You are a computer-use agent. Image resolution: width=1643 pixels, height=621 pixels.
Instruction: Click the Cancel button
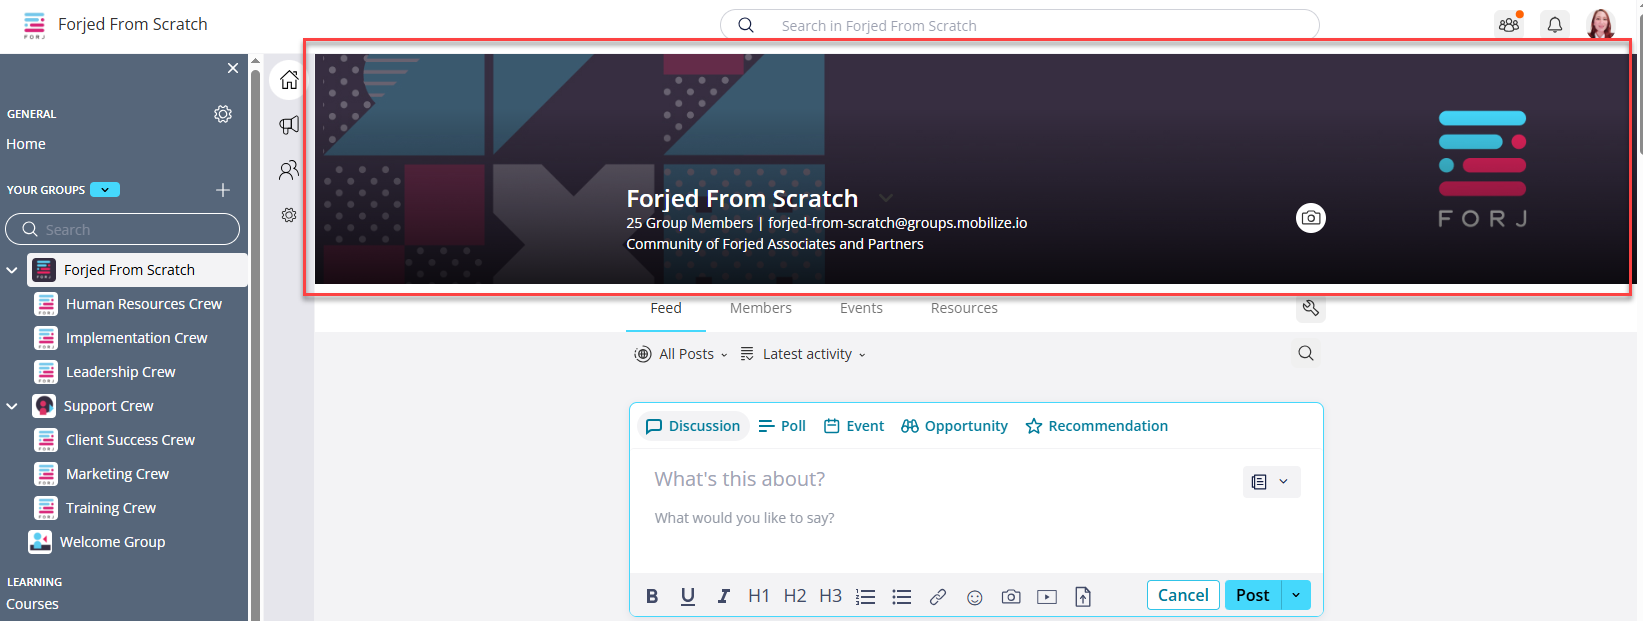point(1183,595)
